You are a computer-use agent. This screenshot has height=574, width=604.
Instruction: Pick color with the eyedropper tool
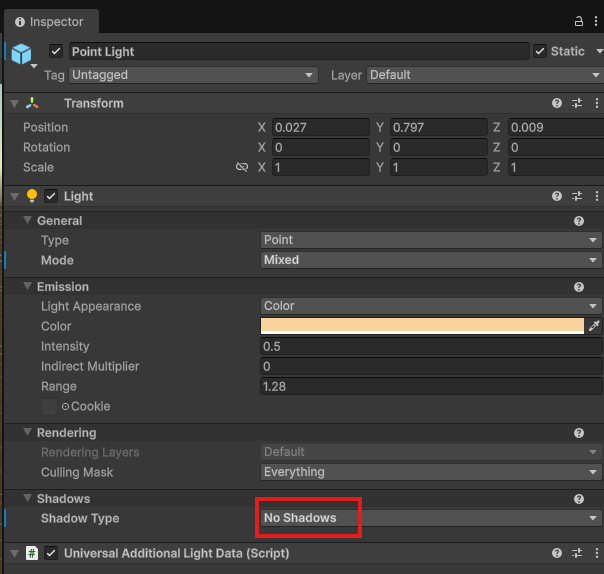coord(594,326)
